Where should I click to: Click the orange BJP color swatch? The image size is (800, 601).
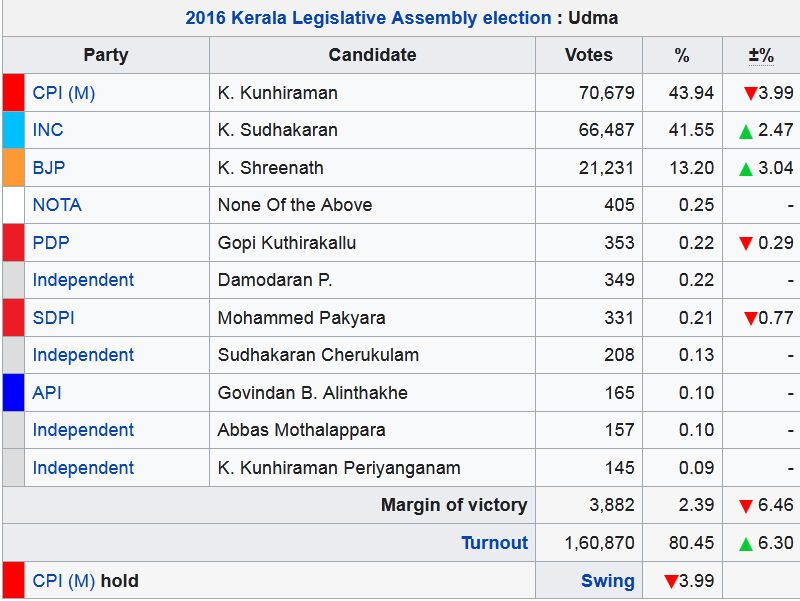click(x=13, y=168)
